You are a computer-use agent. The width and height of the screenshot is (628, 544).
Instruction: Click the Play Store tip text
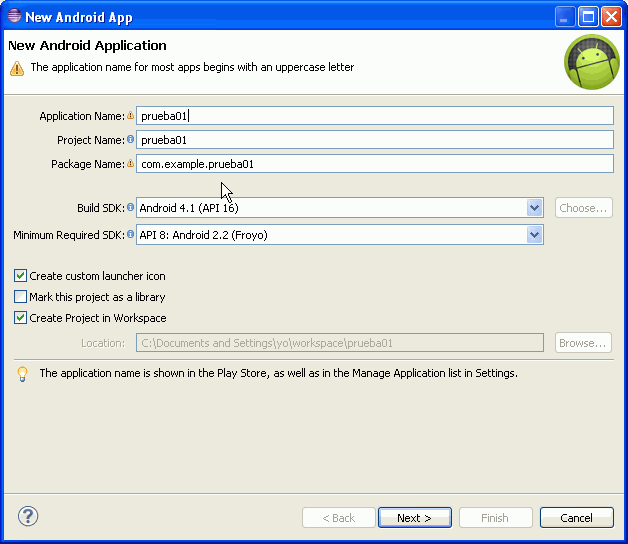pyautogui.click(x=278, y=373)
